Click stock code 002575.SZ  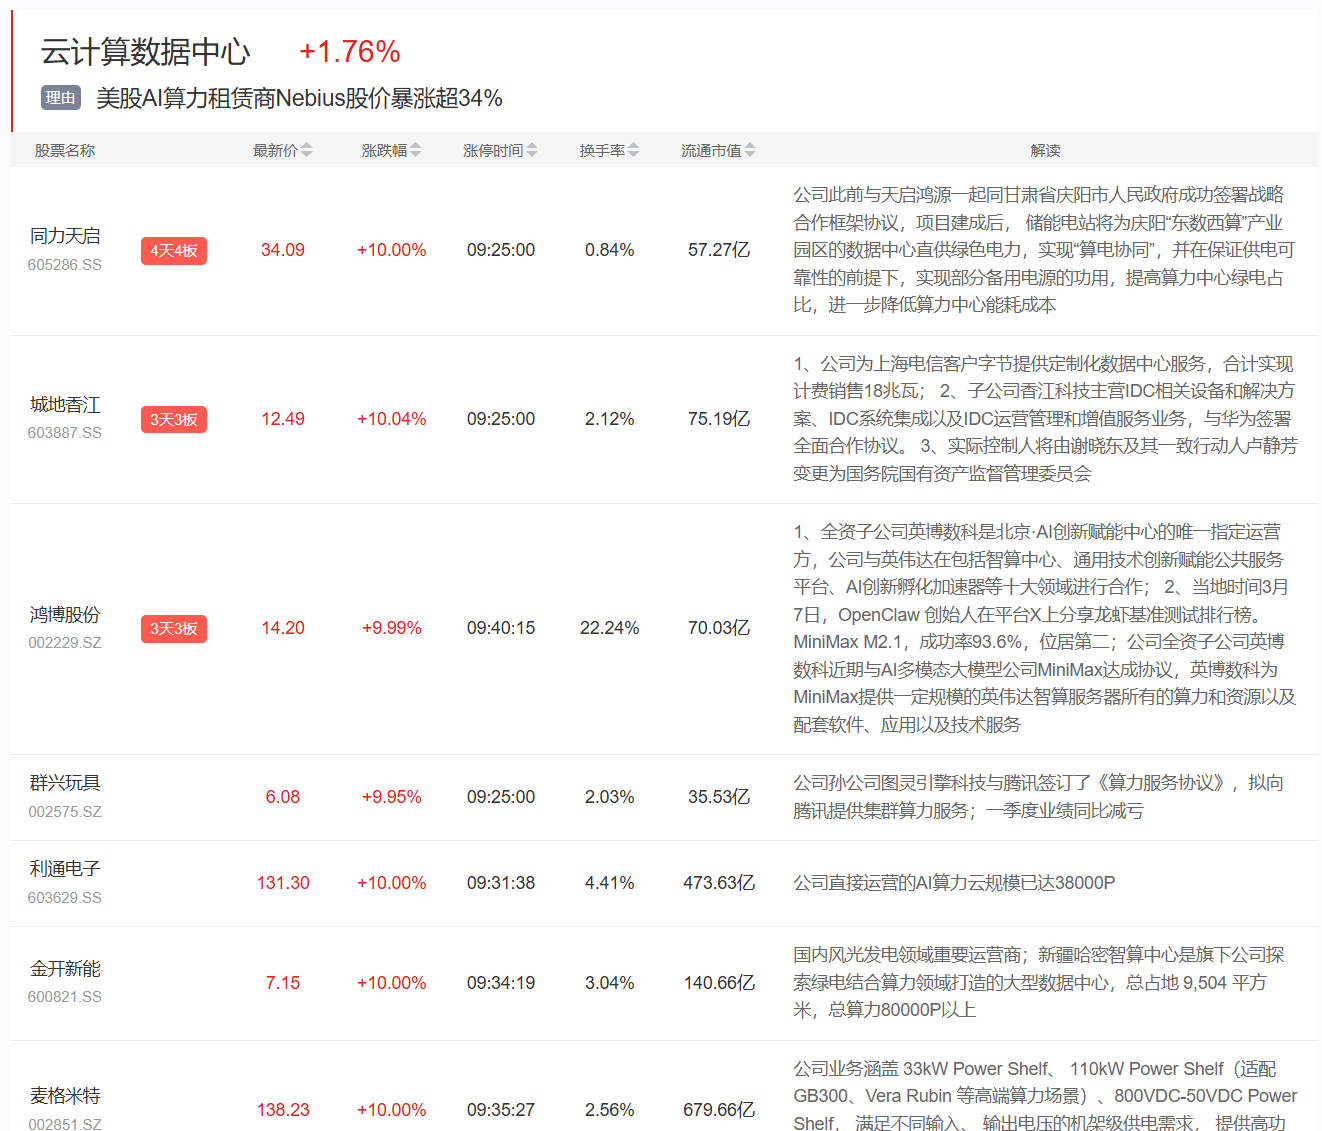click(x=65, y=812)
